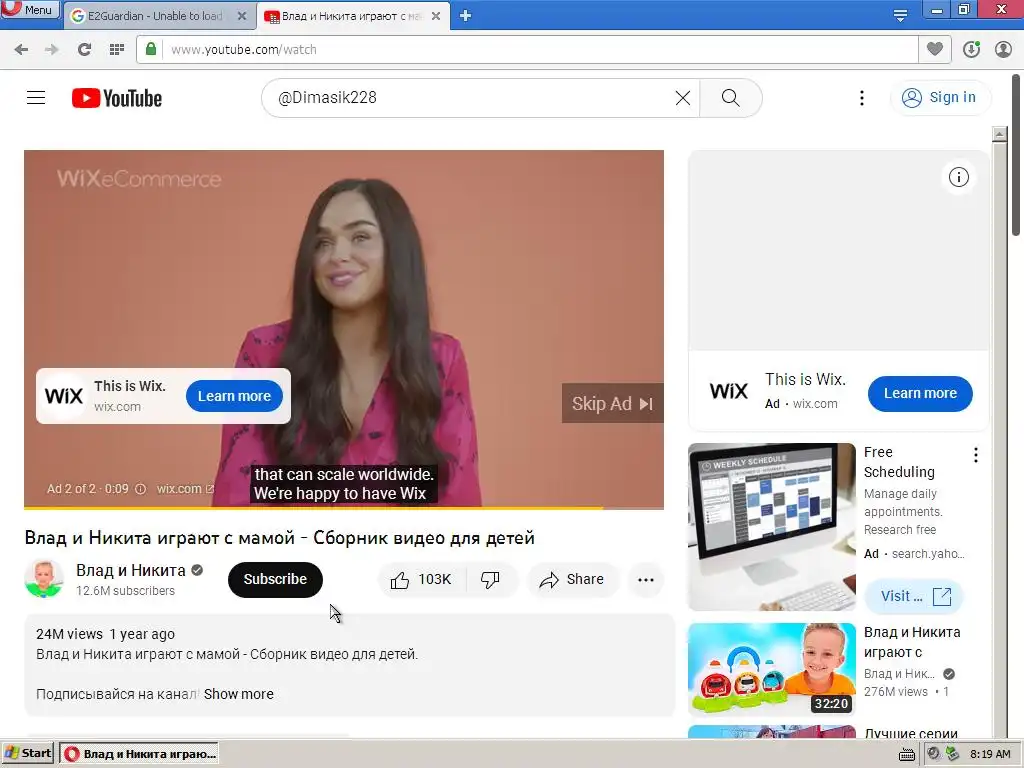Open the browser downloads icon
This screenshot has width=1024, height=768.
pos(971,50)
